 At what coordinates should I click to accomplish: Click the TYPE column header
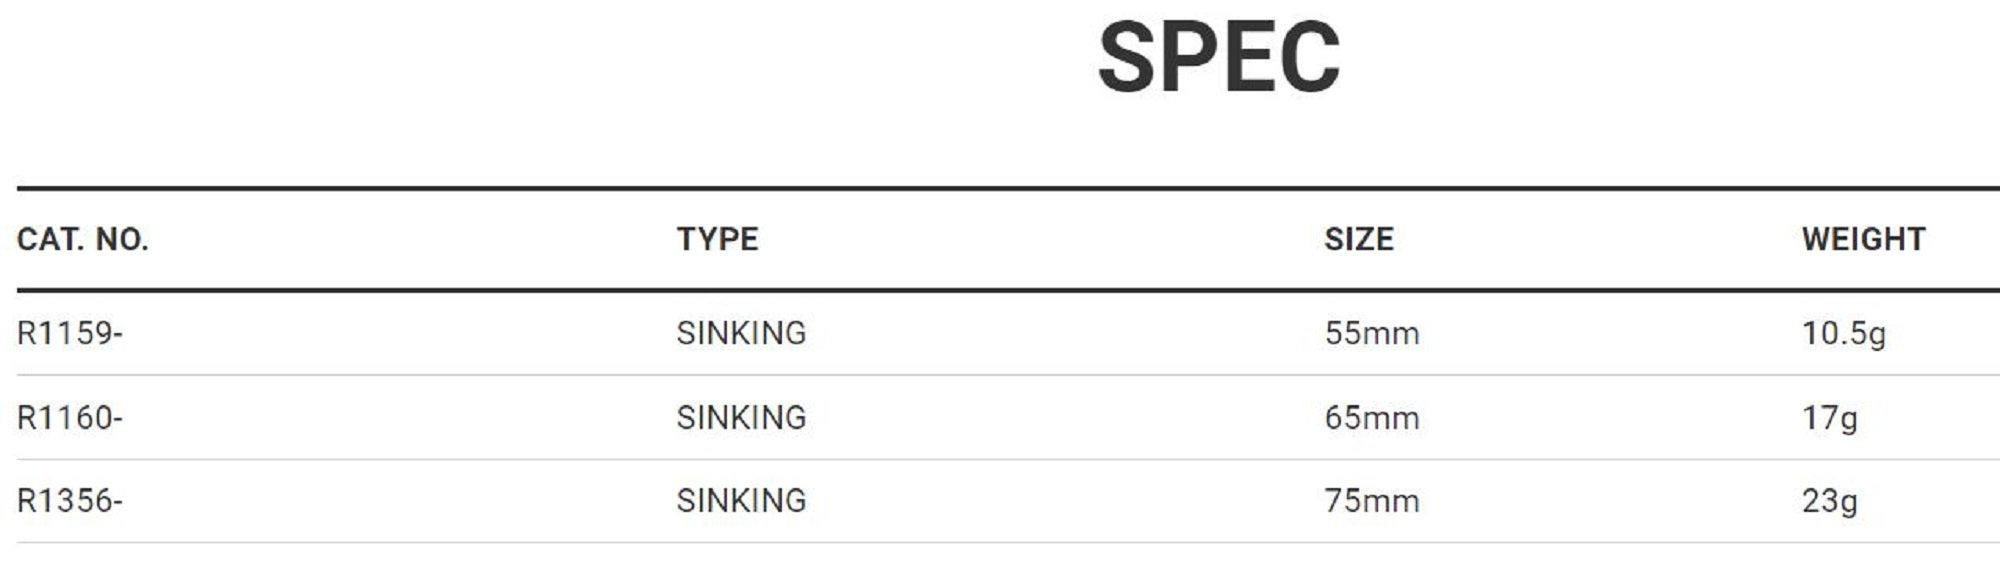(x=717, y=239)
